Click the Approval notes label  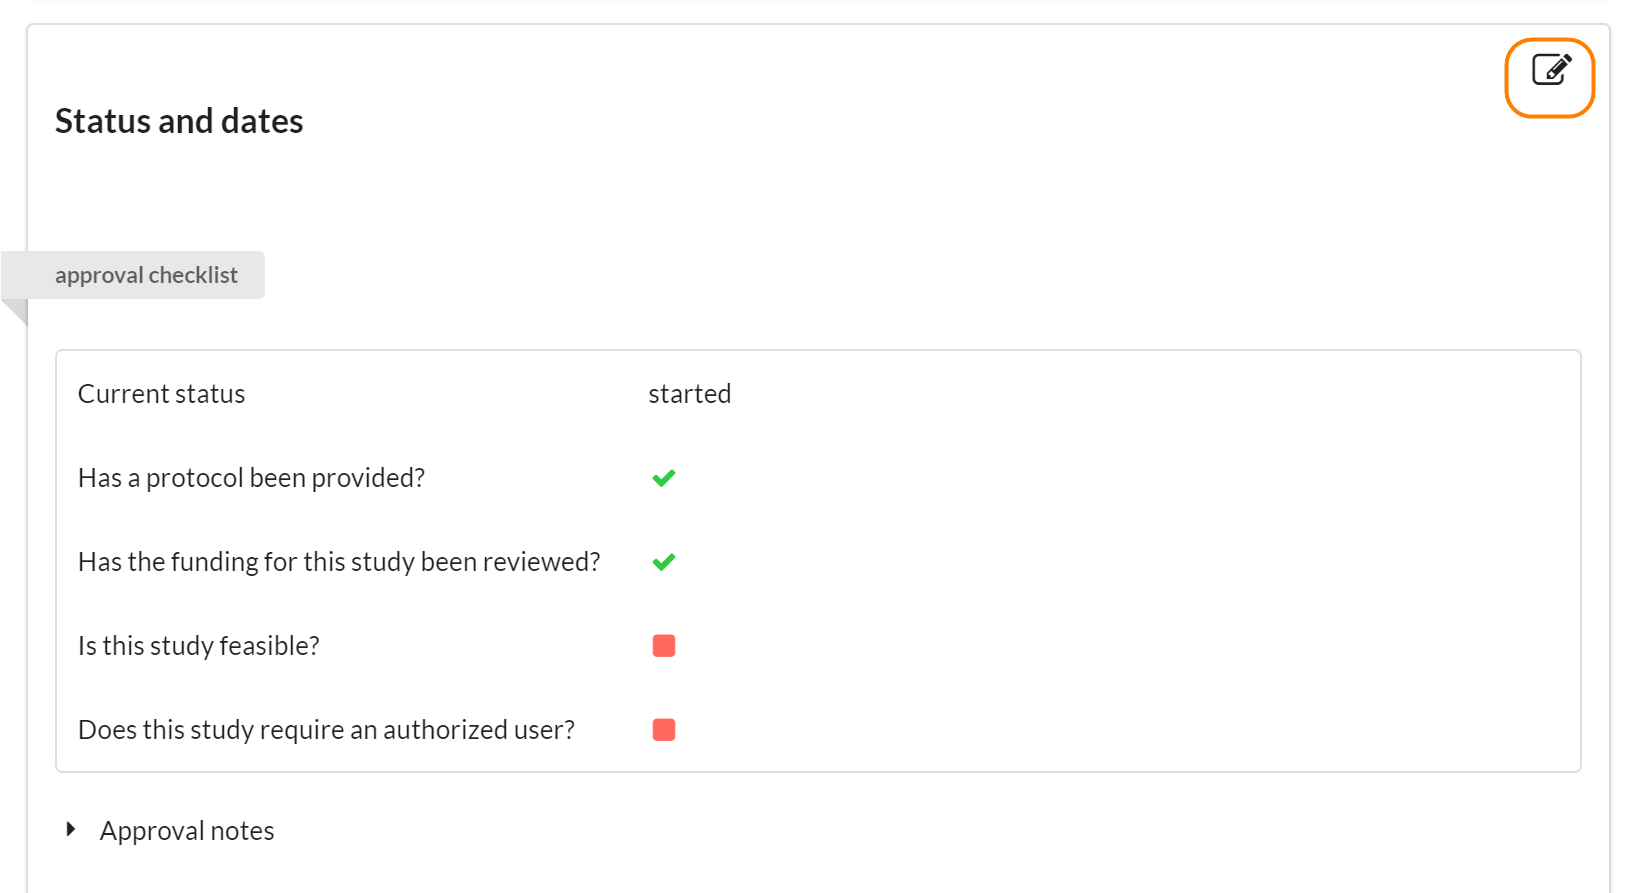tap(187, 831)
